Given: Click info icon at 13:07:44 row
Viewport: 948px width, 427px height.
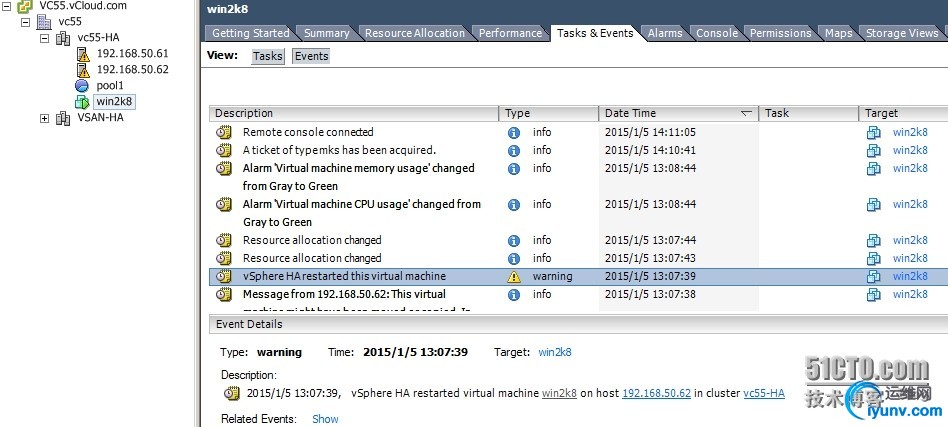Looking at the screenshot, I should [514, 241].
